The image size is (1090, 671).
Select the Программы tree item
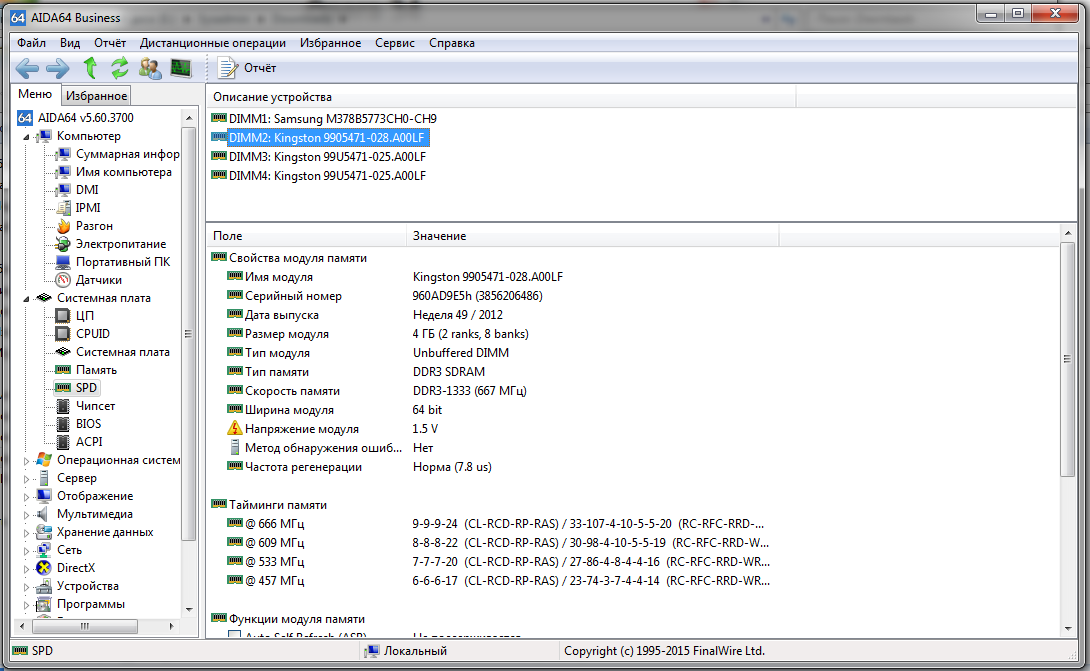[90, 604]
